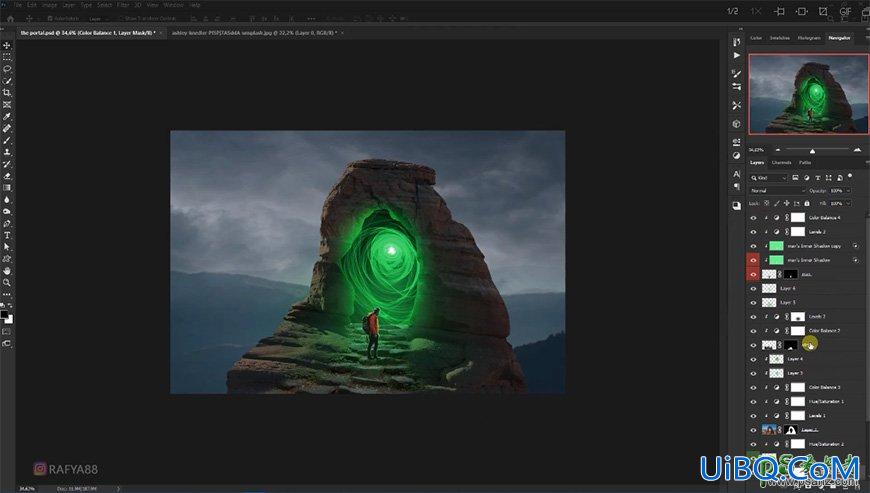Viewport: 870px width, 493px height.
Task: Switch to the Paths tab
Action: [x=805, y=162]
